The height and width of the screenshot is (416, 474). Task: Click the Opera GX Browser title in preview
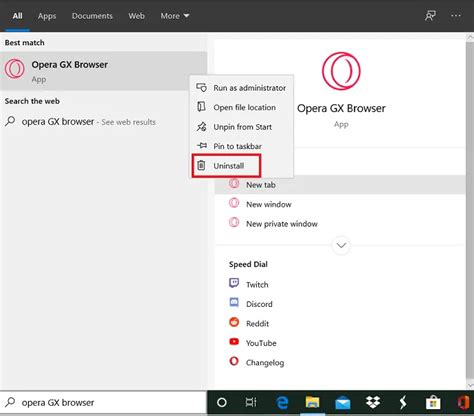pyautogui.click(x=341, y=108)
